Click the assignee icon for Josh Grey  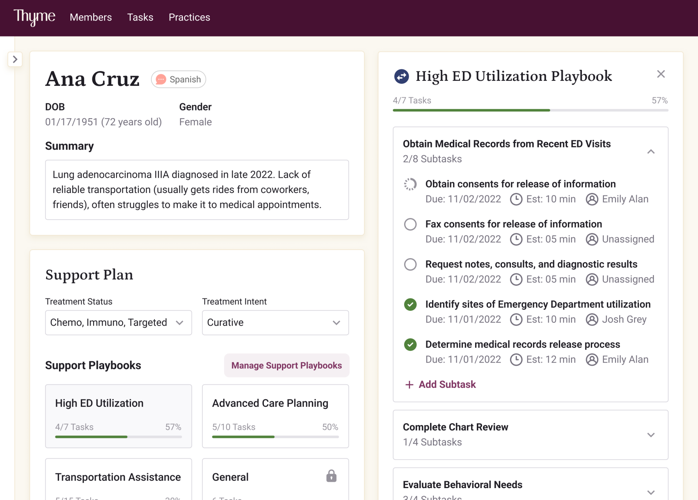pos(592,319)
